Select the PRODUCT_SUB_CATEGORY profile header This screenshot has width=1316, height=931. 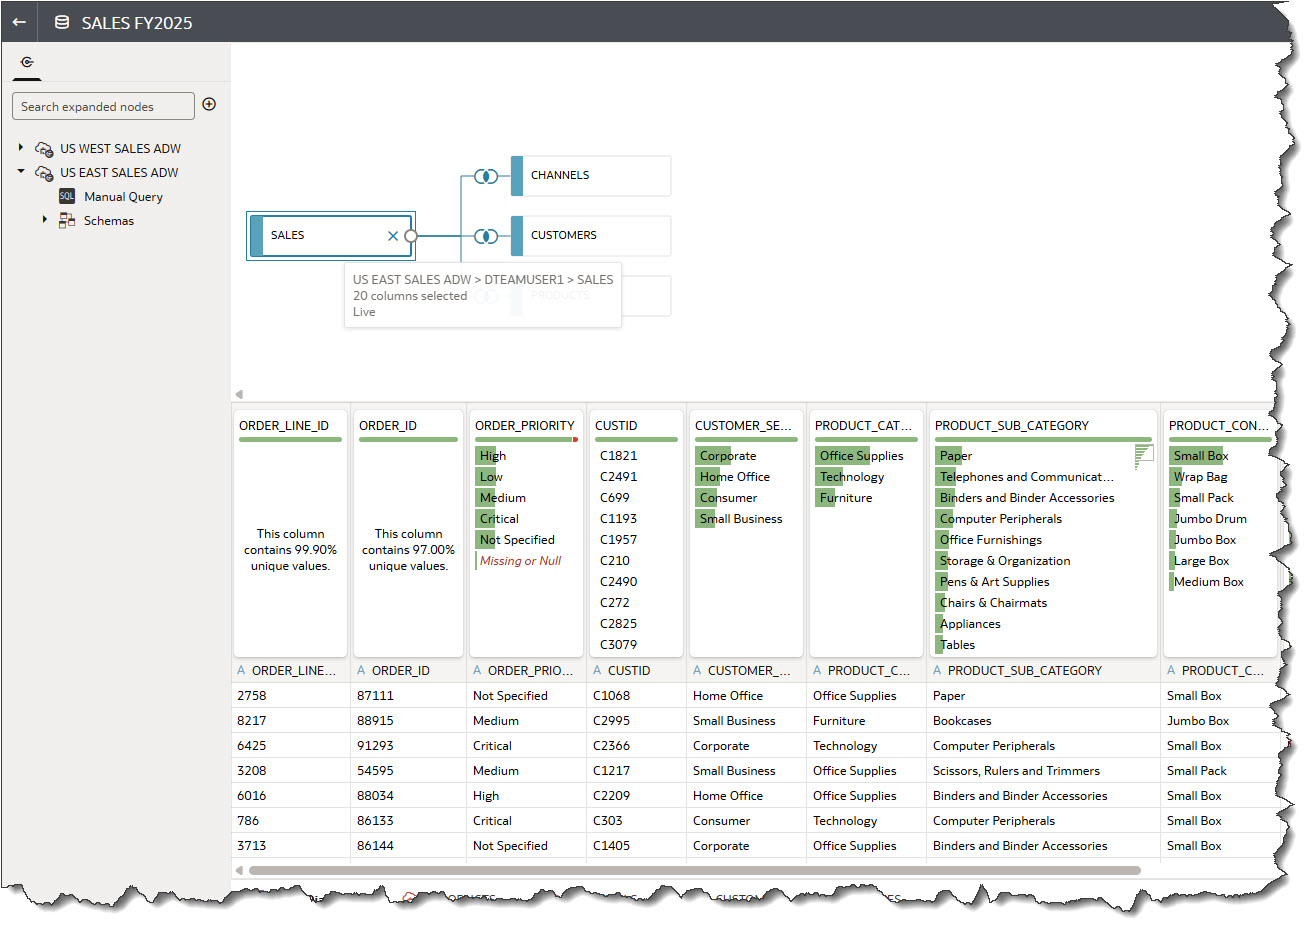(x=1012, y=426)
